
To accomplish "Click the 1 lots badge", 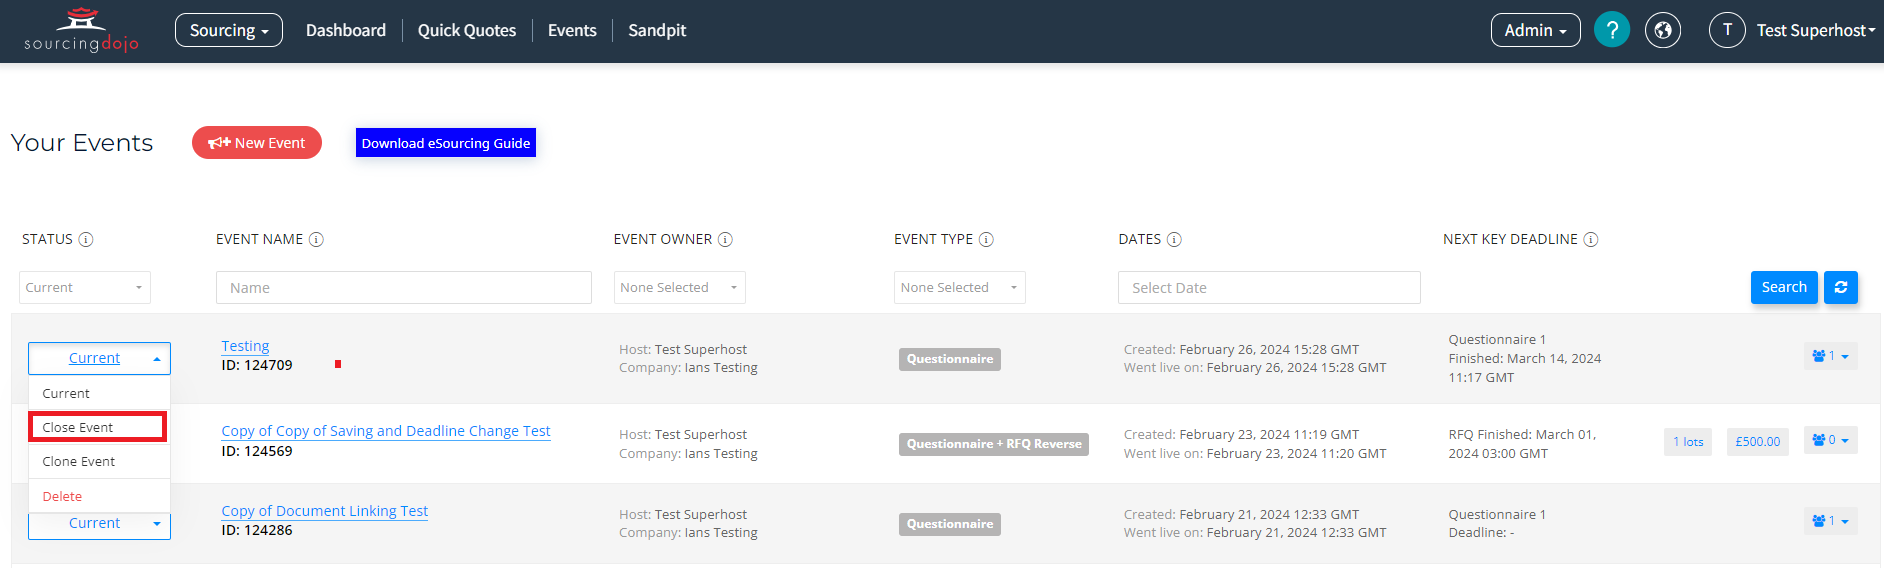I will pos(1688,442).
